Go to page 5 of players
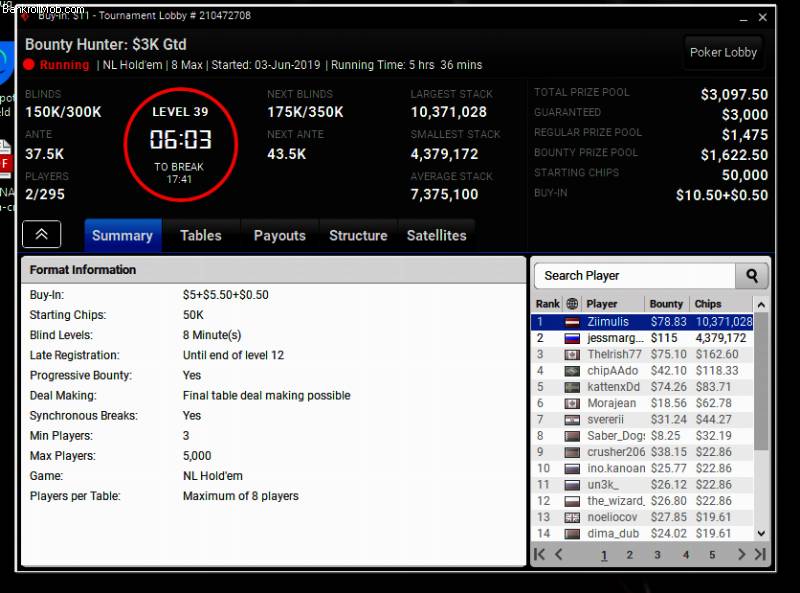The height and width of the screenshot is (593, 800). pos(712,555)
